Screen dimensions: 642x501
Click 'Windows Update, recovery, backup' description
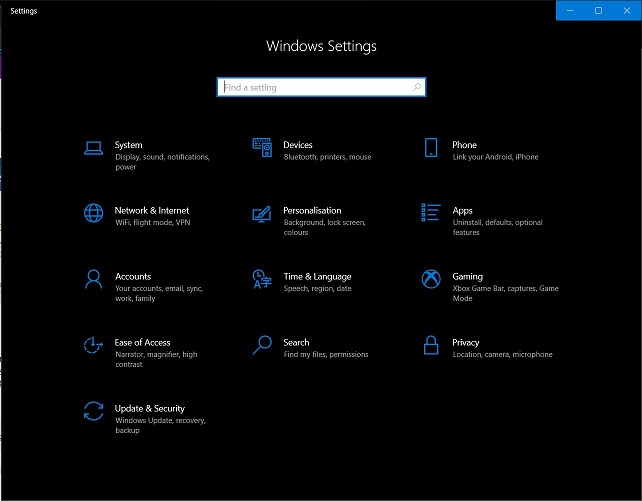click(160, 425)
